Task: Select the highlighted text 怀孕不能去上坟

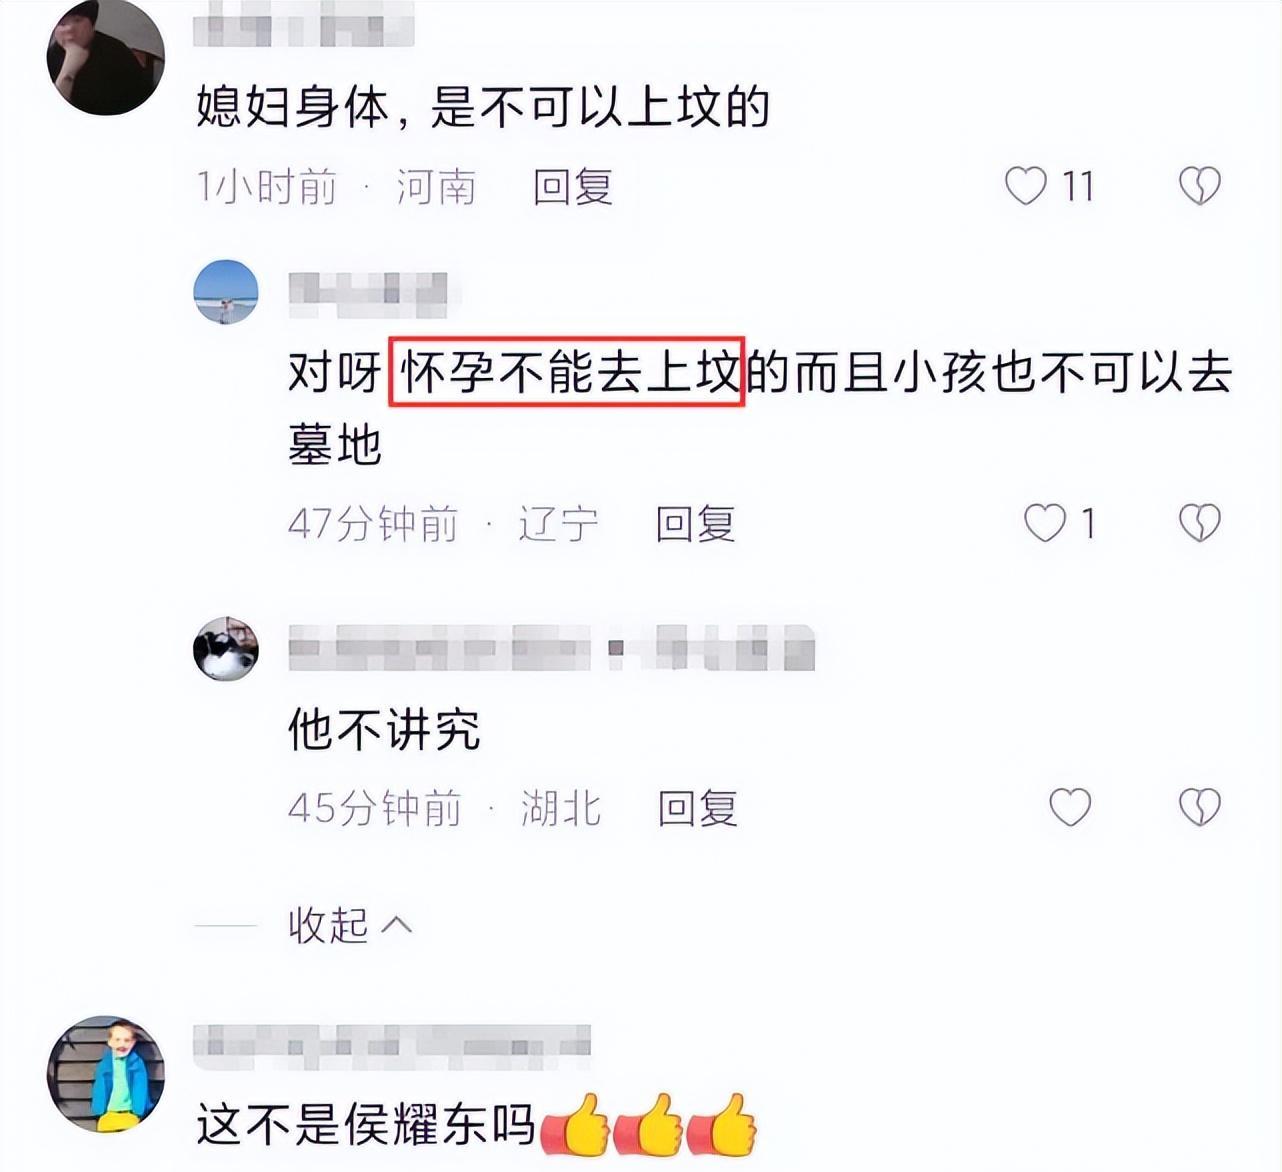Action: [567, 372]
